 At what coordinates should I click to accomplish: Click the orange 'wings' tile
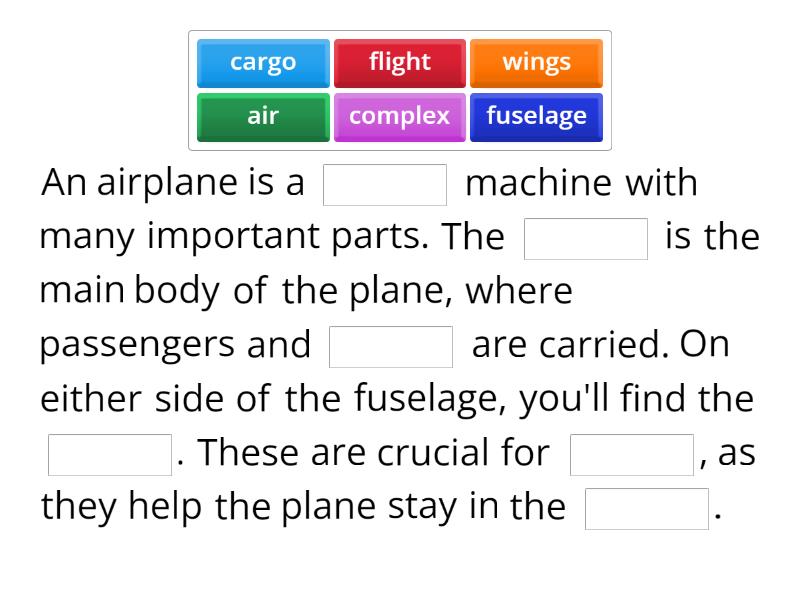click(x=536, y=62)
